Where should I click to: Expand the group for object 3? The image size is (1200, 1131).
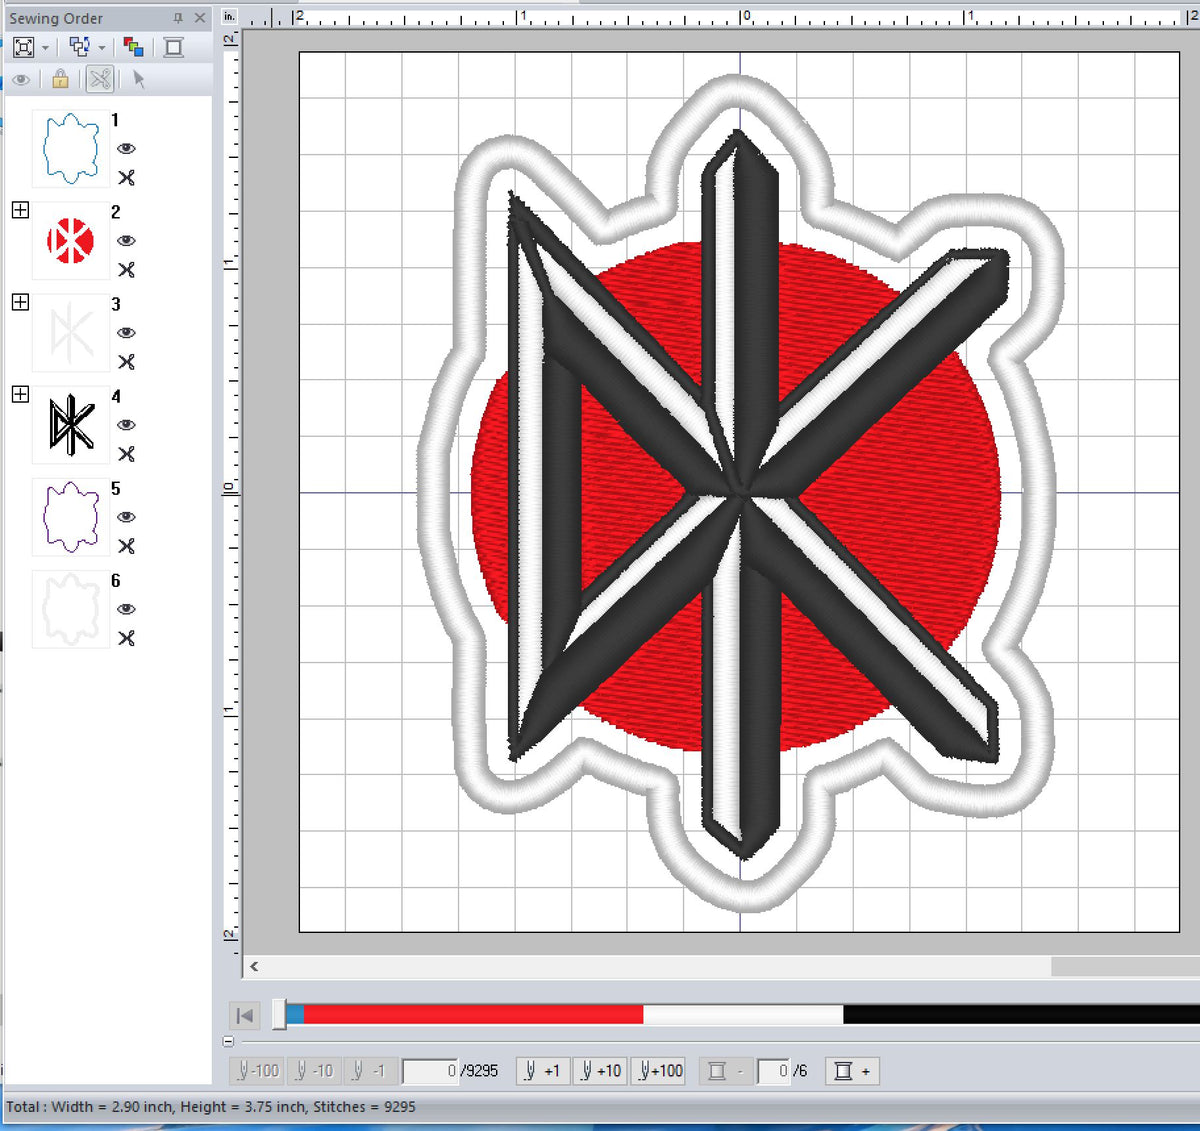[x=20, y=302]
